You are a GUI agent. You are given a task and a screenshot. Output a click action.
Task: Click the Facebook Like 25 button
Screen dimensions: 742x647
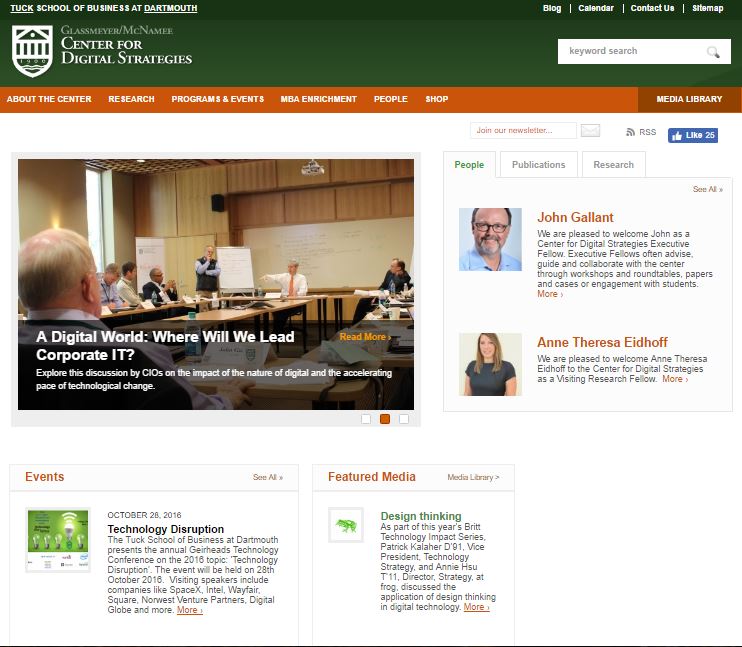point(693,135)
